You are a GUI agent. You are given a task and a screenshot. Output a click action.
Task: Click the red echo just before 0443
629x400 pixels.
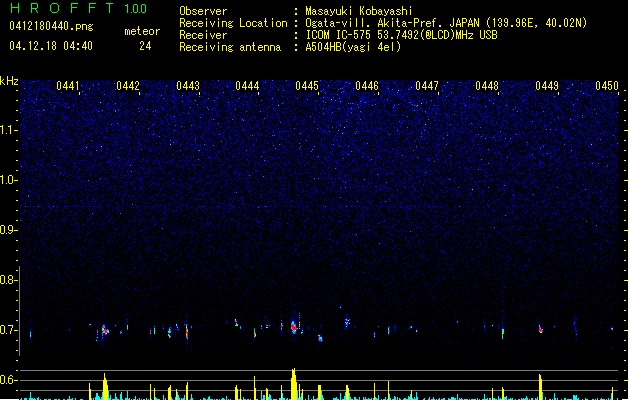pos(187,332)
